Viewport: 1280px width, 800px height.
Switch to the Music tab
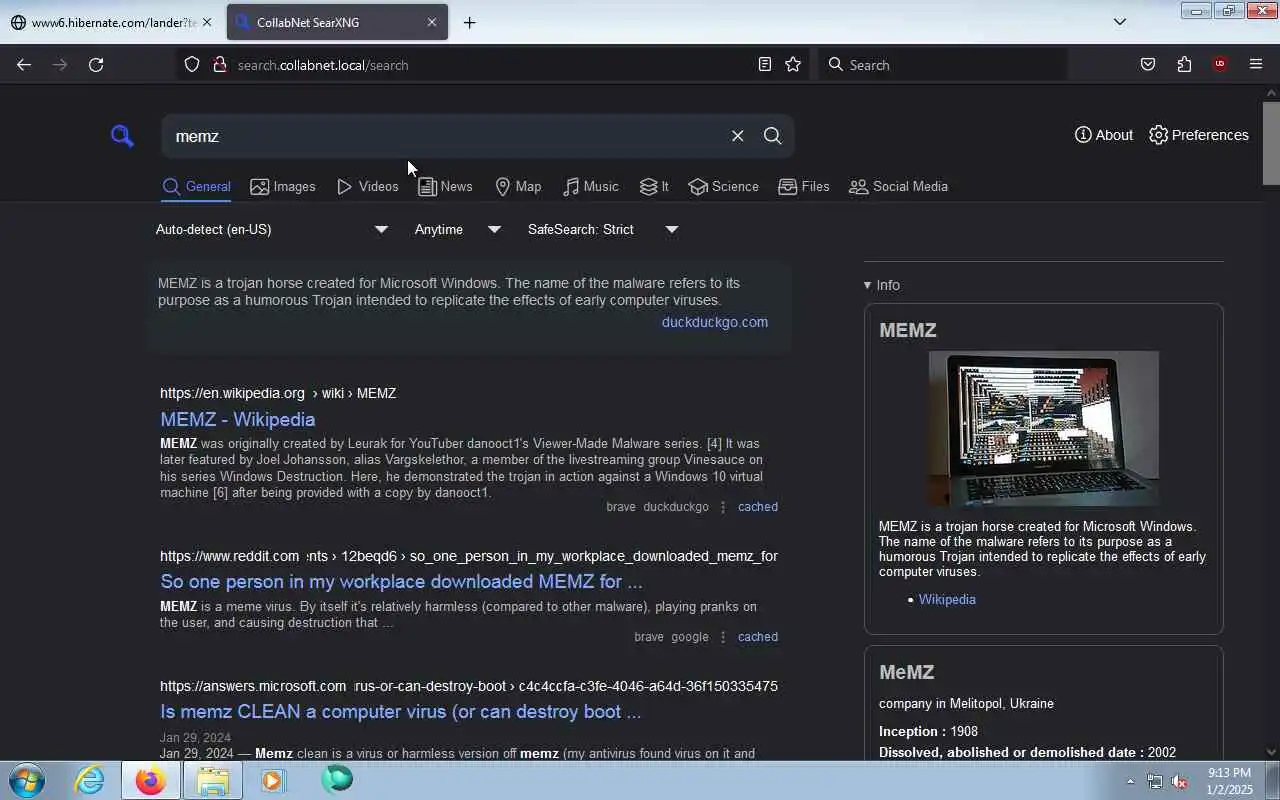pos(590,187)
